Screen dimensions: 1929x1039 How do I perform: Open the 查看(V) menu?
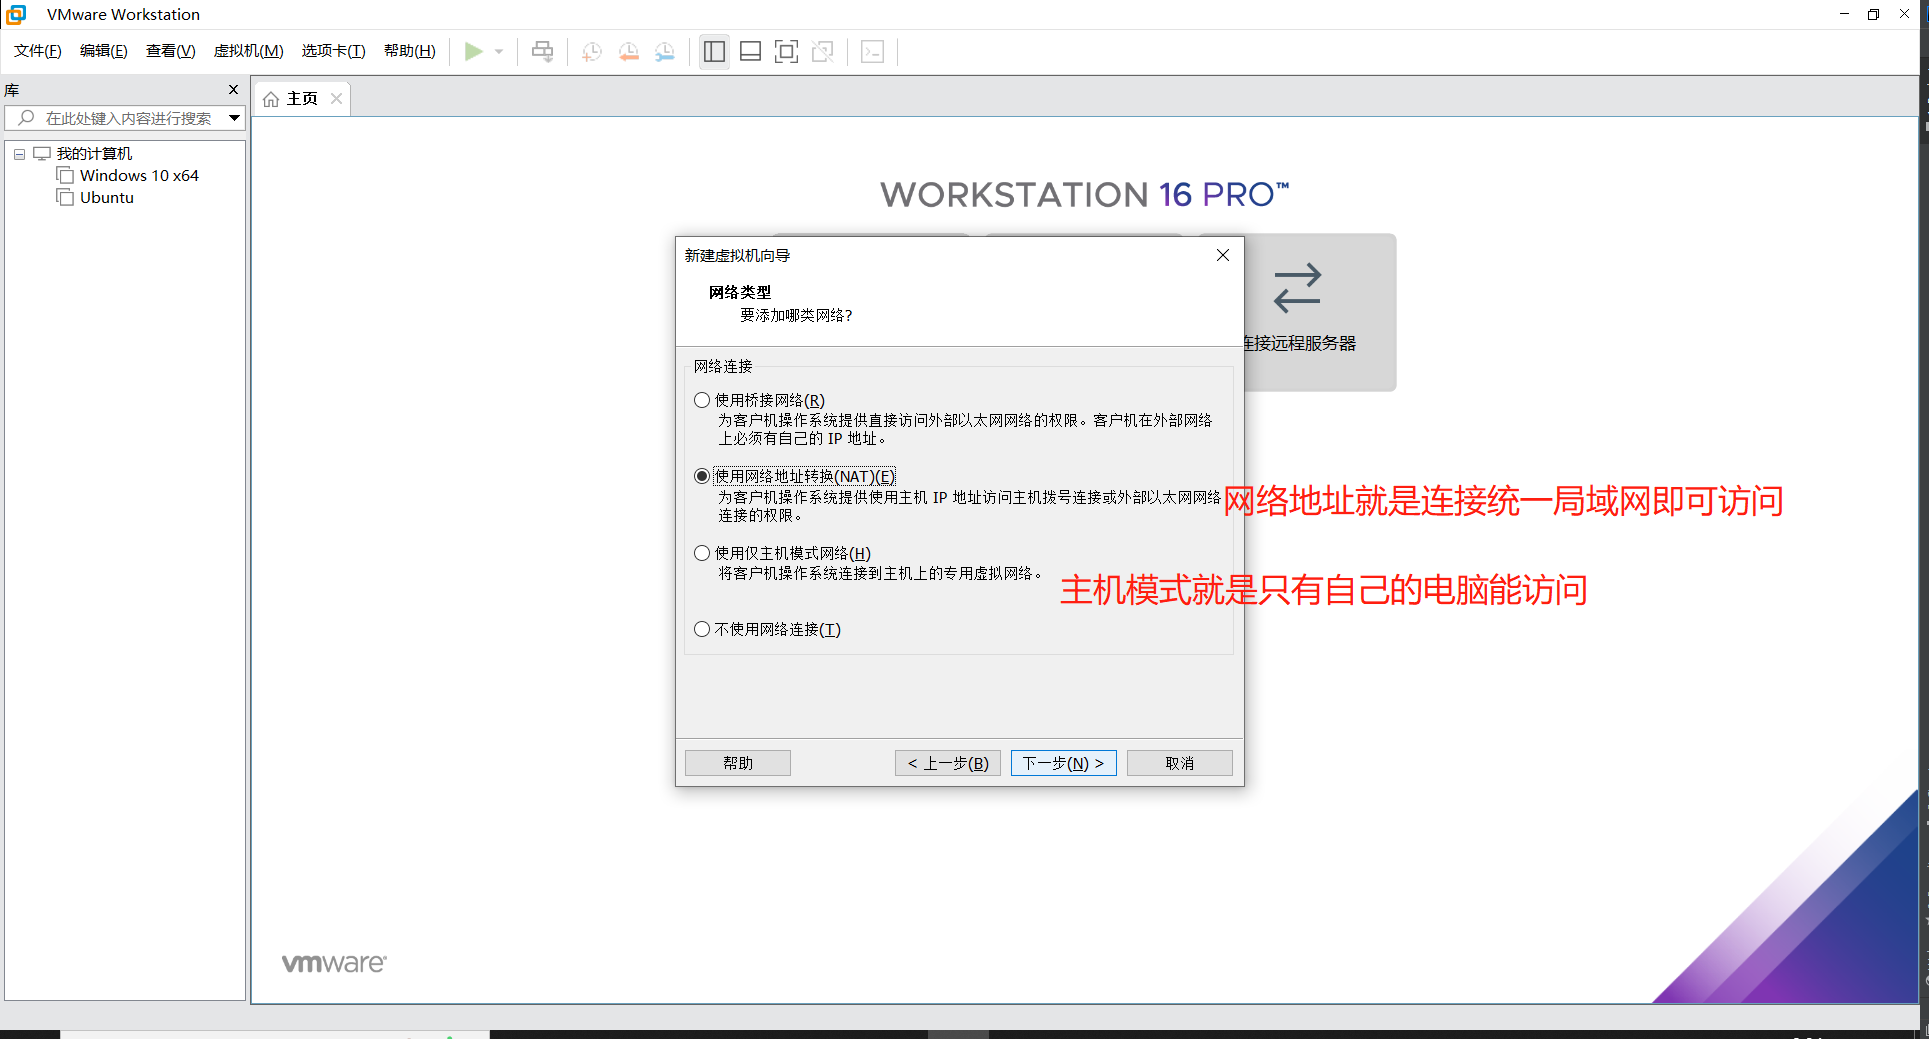click(171, 51)
